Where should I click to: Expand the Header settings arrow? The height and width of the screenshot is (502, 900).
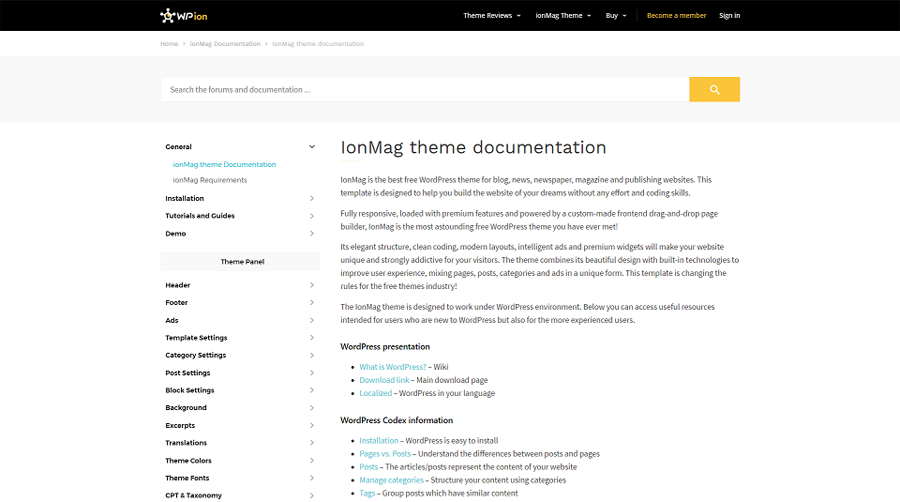point(312,285)
